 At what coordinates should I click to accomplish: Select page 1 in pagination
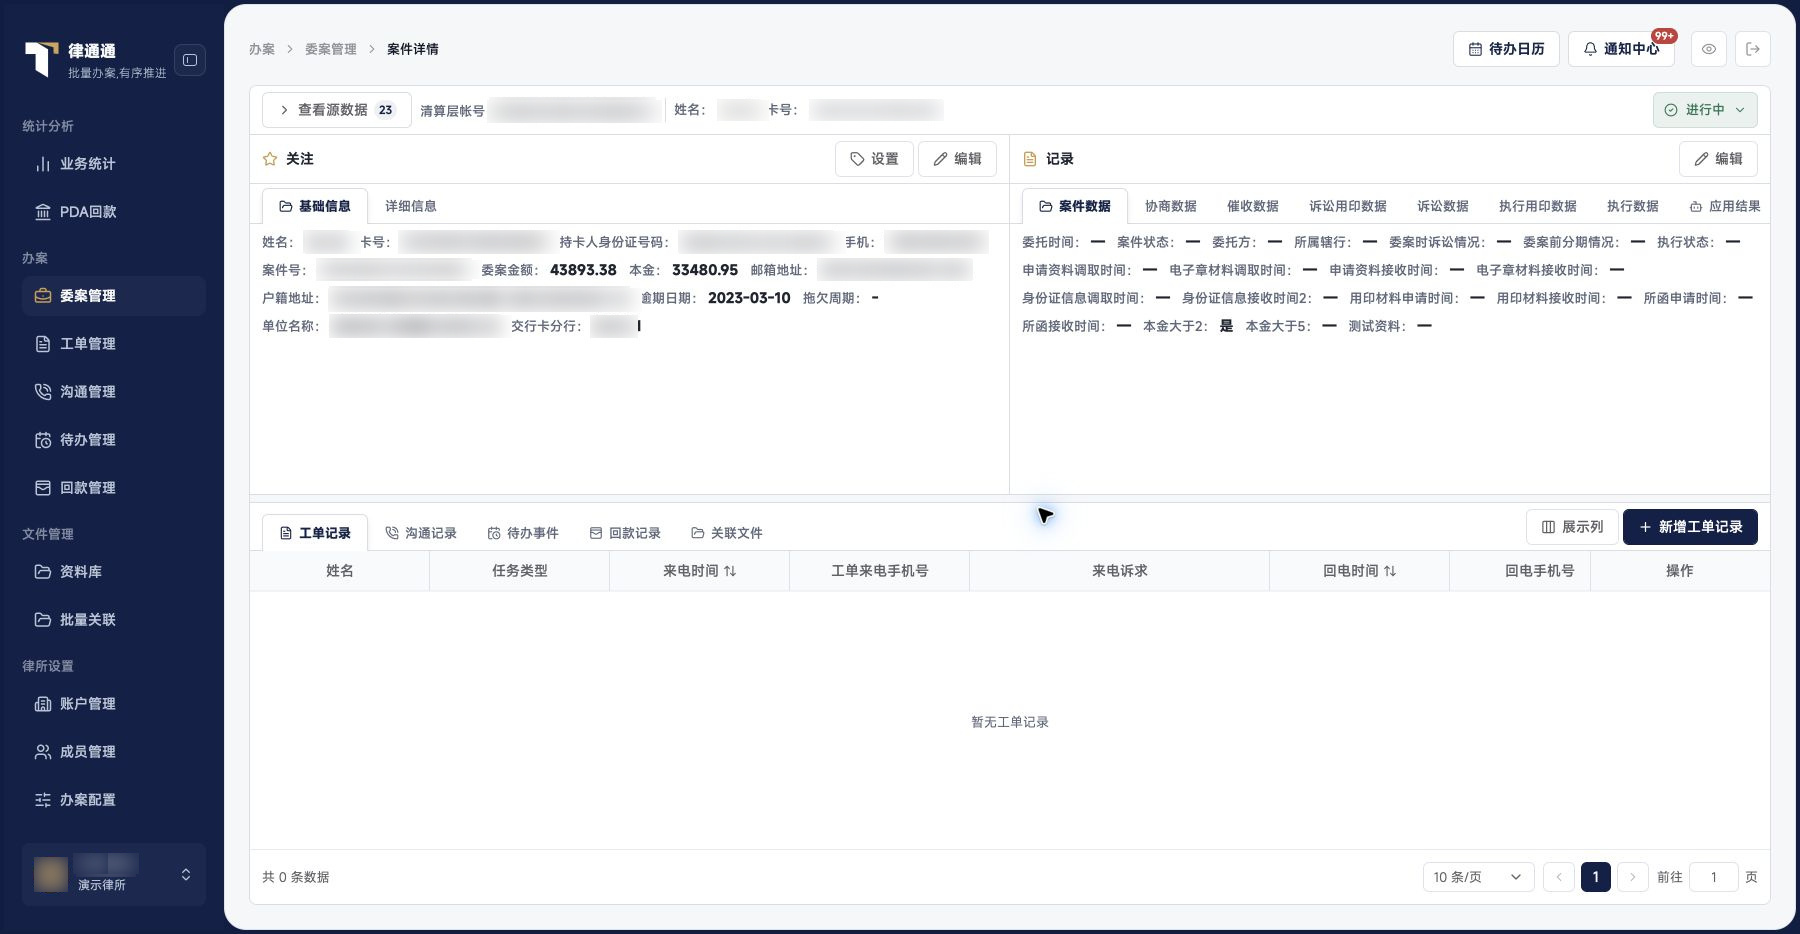(x=1596, y=877)
